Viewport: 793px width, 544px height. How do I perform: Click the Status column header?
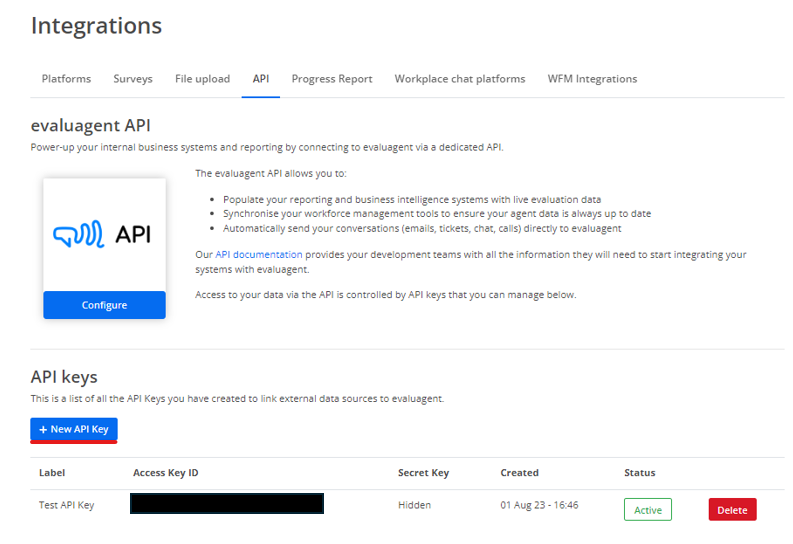pos(639,473)
